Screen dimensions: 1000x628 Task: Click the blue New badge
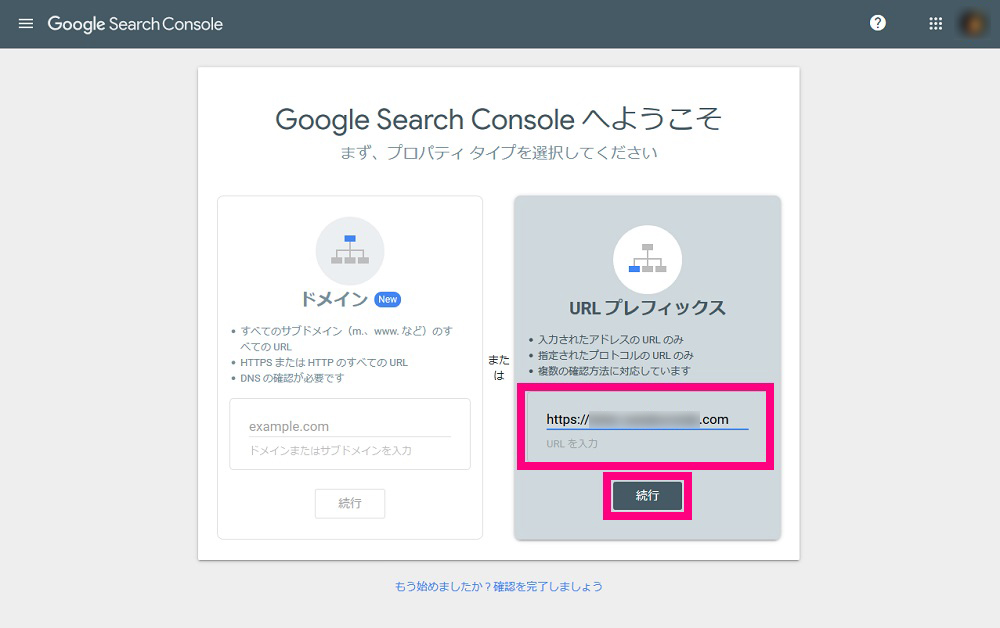(388, 299)
